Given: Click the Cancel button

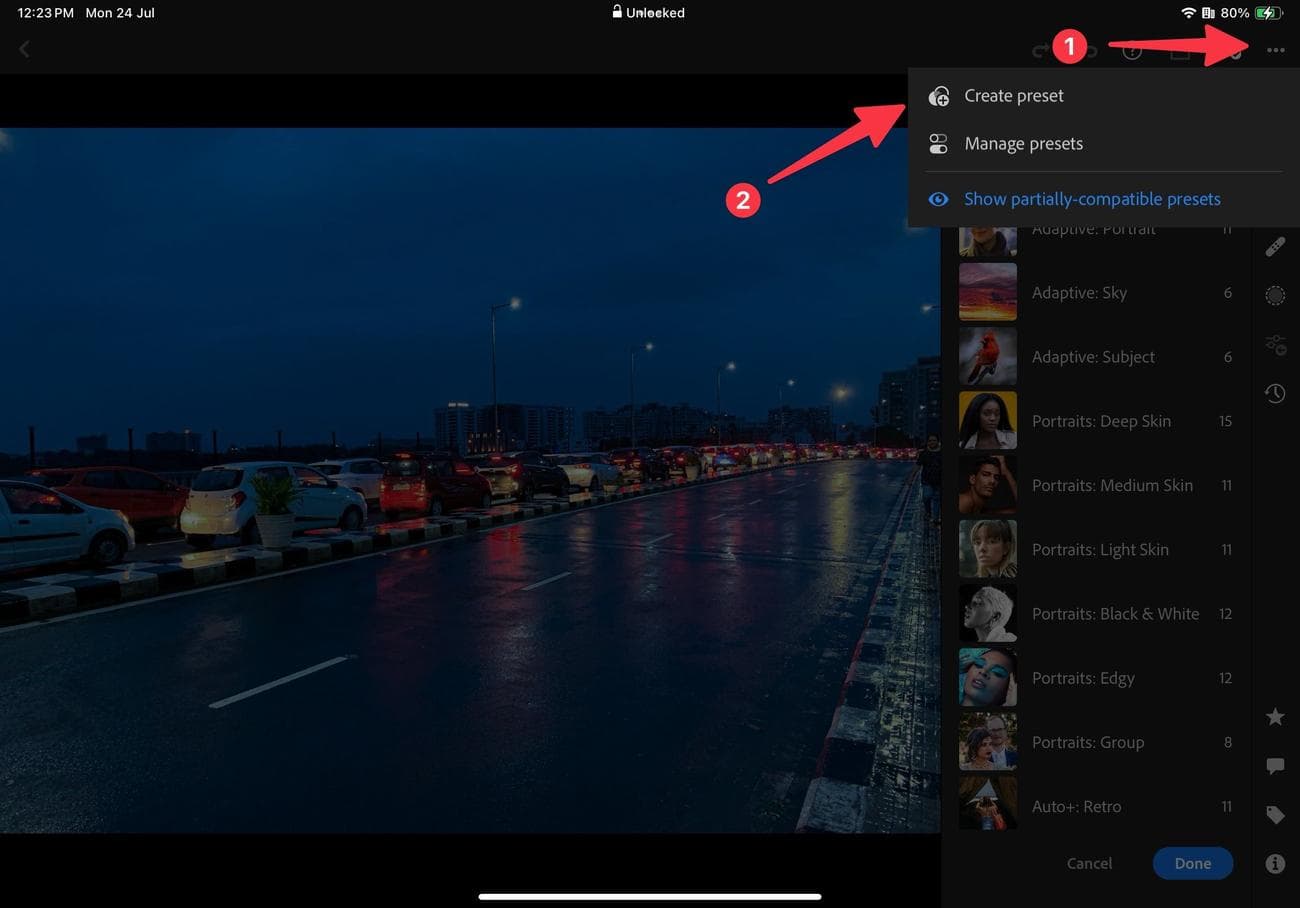Looking at the screenshot, I should click(1089, 862).
